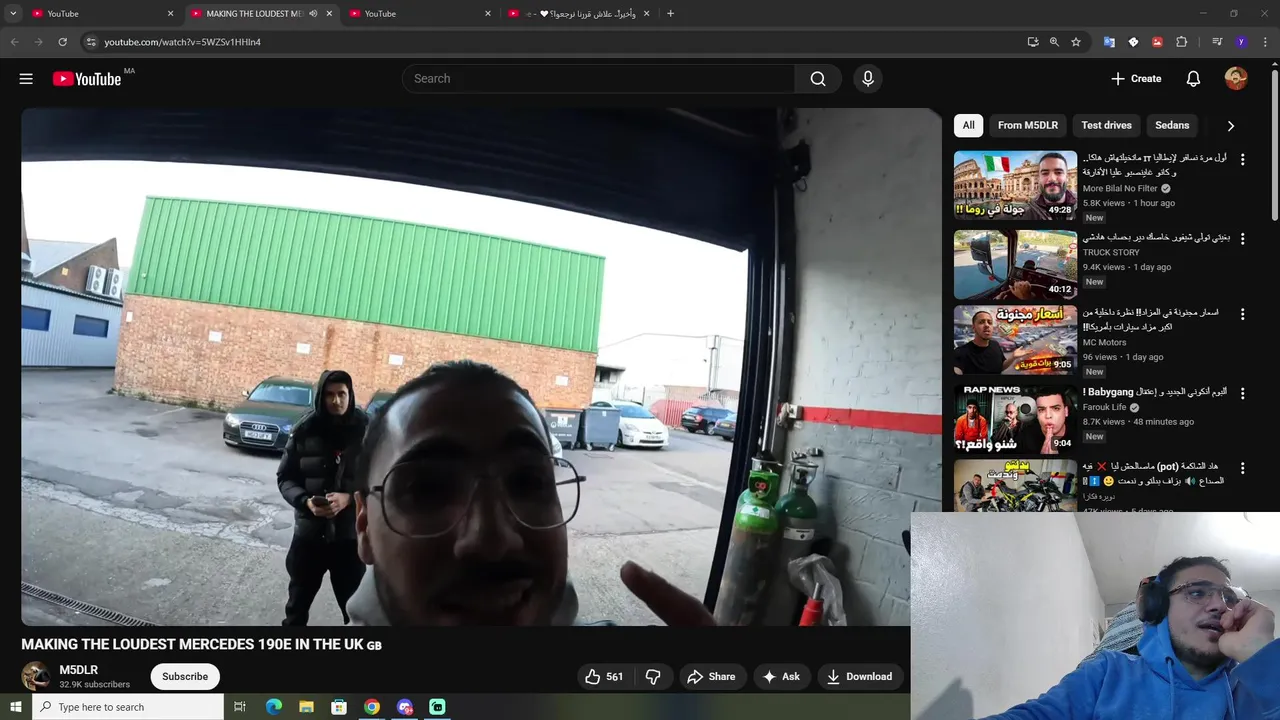The height and width of the screenshot is (720, 1280).
Task: Switch to Chrome on taskbar
Action: (372, 707)
